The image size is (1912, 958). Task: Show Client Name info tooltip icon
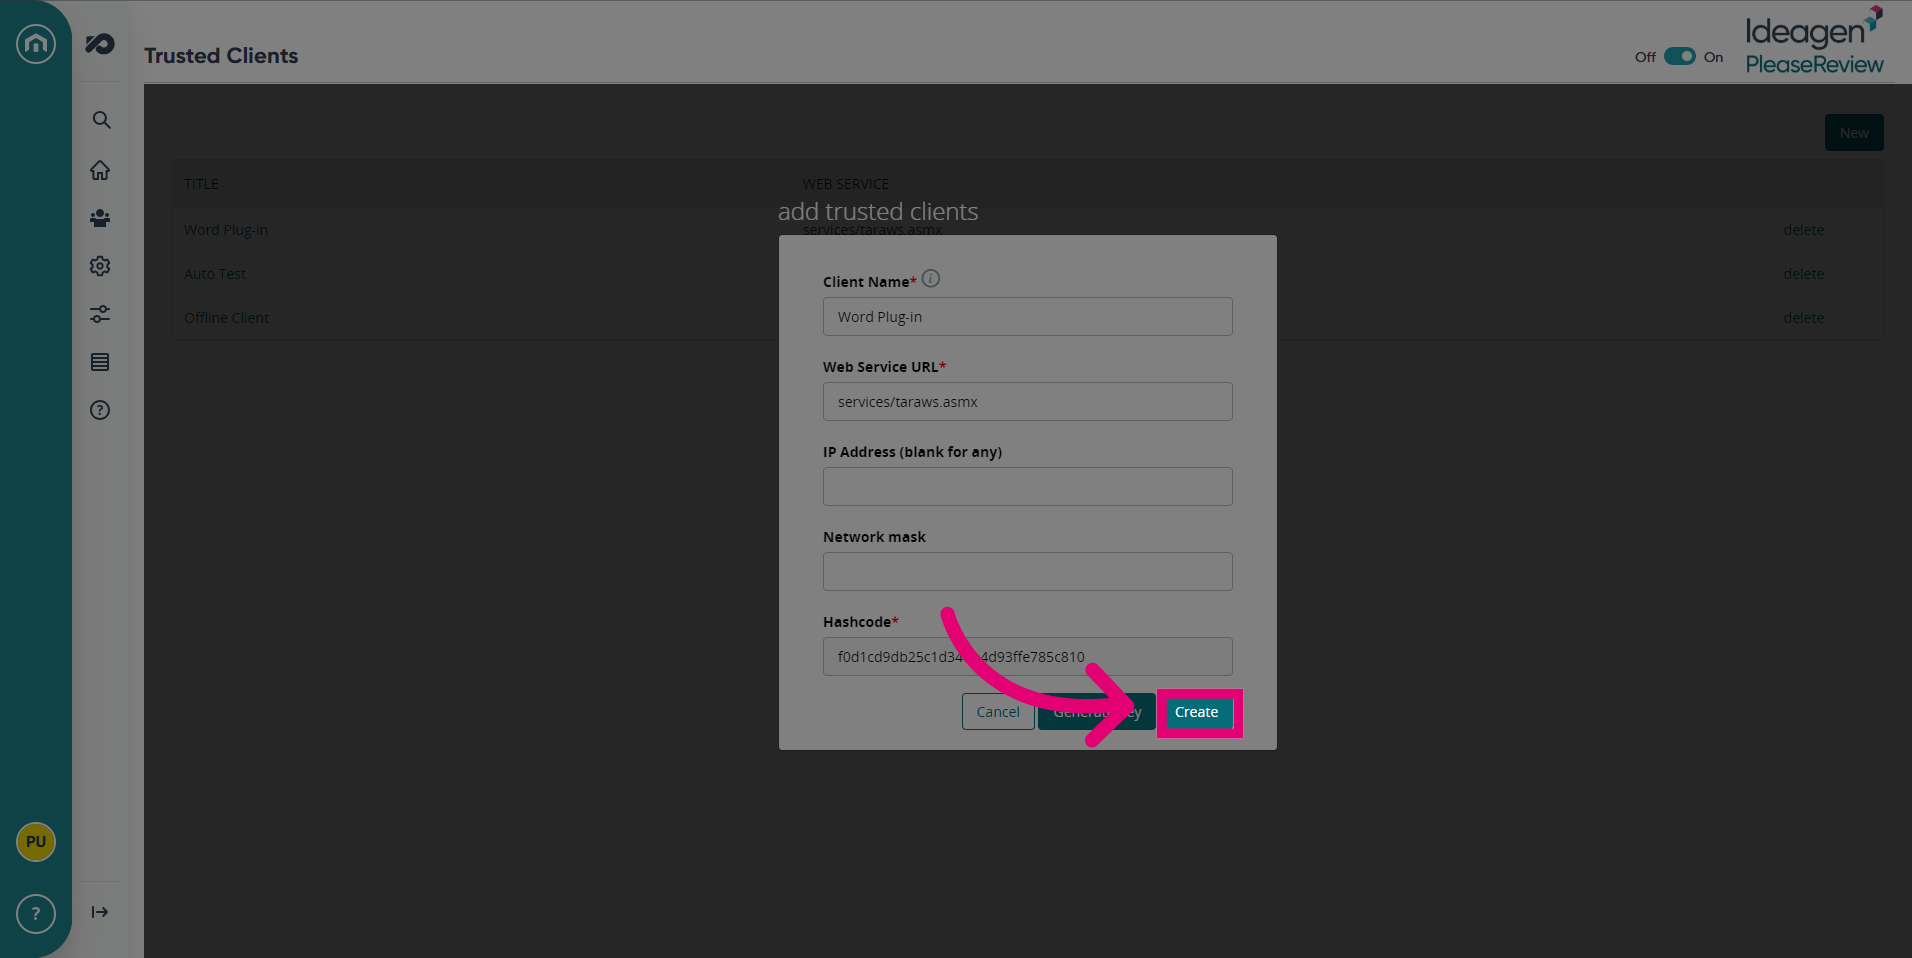pos(931,279)
